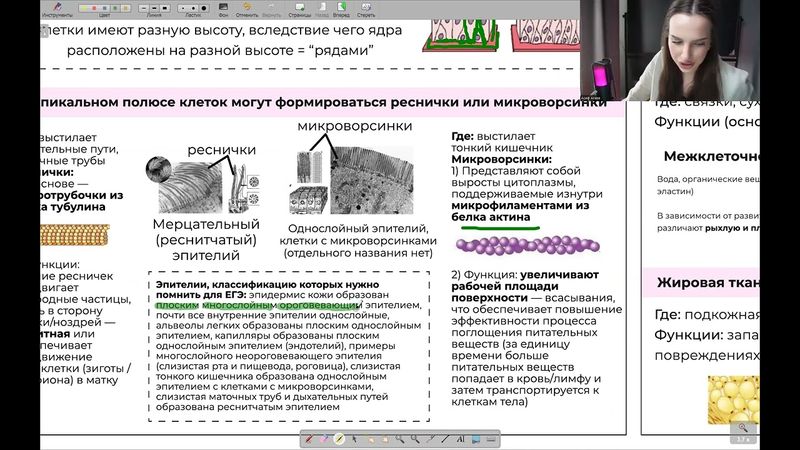Choose the large eraser size
The width and height of the screenshot is (800, 450).
204,8
